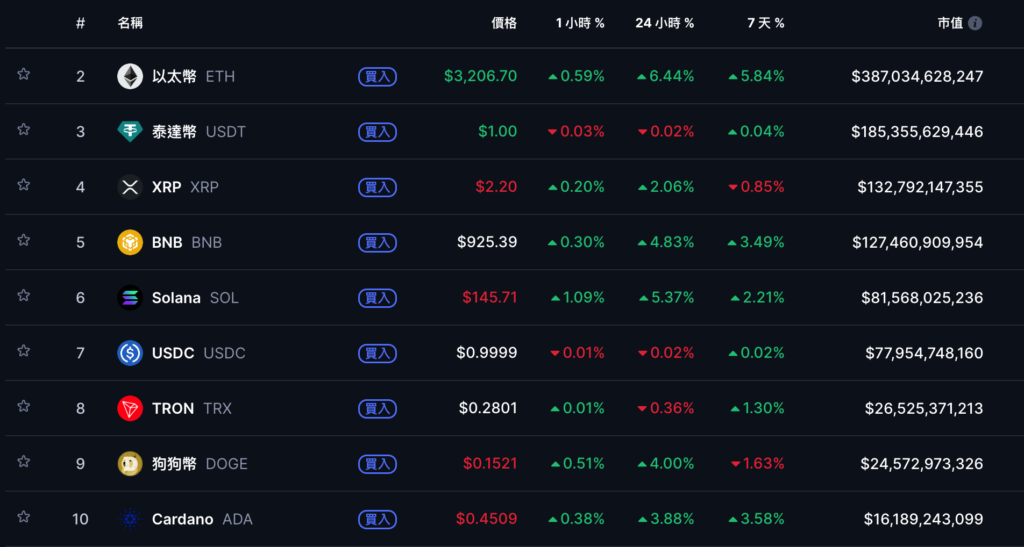
Task: Sort by the 24 小時 % column
Action: pyautogui.click(x=664, y=23)
